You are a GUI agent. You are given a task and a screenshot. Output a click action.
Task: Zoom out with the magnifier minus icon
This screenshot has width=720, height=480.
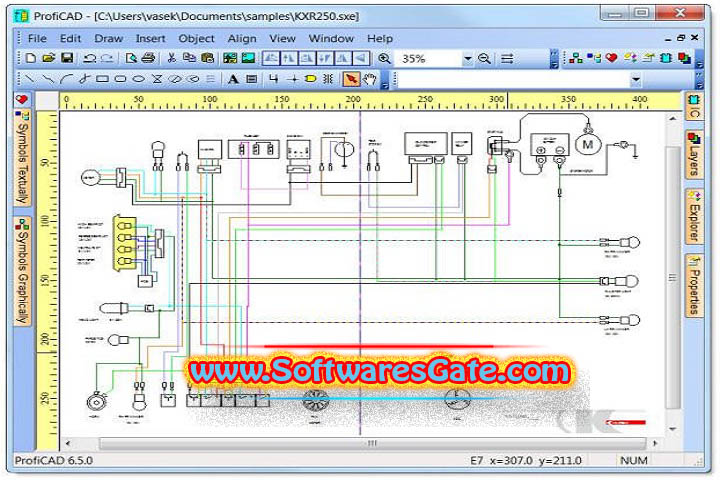coord(484,58)
